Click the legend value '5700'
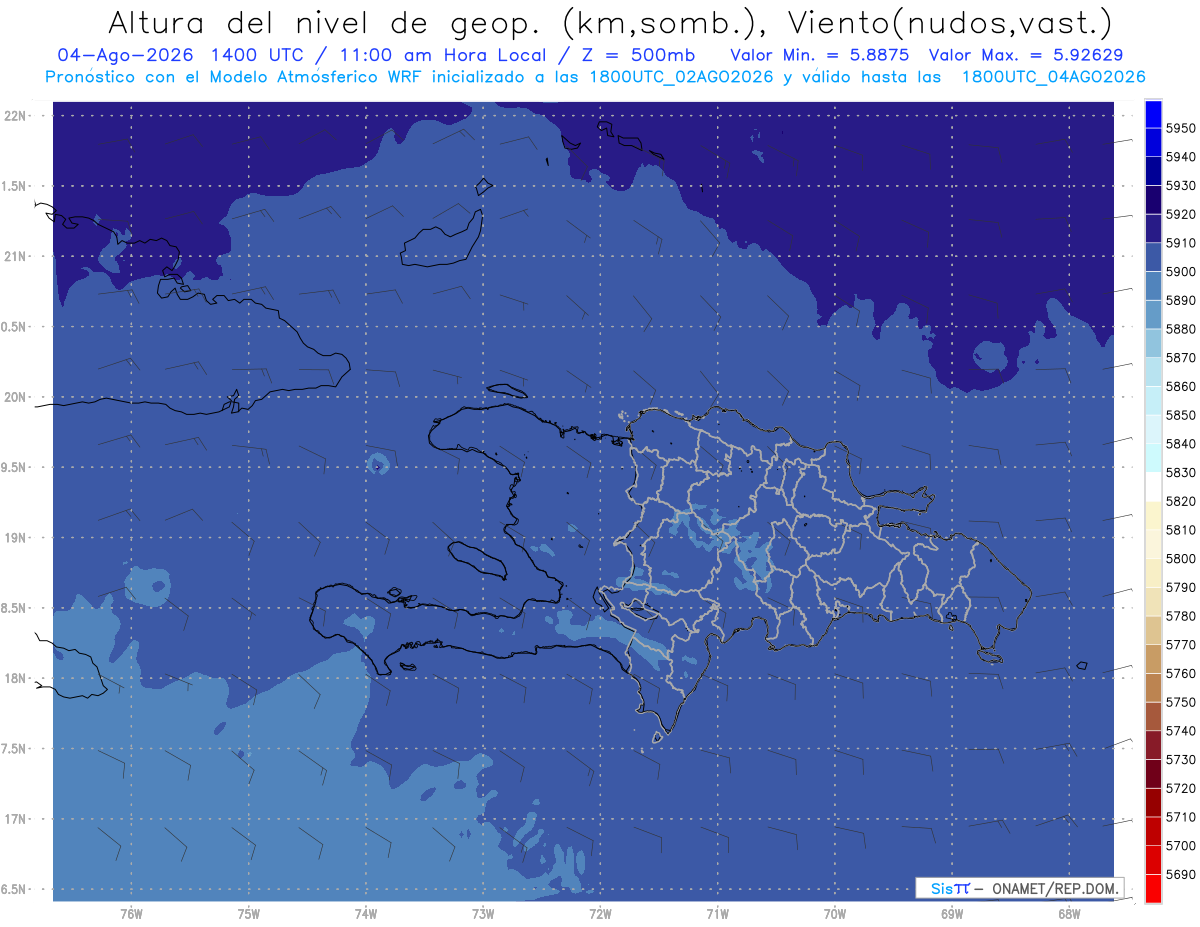This screenshot has width=1200, height=927. click(1180, 845)
